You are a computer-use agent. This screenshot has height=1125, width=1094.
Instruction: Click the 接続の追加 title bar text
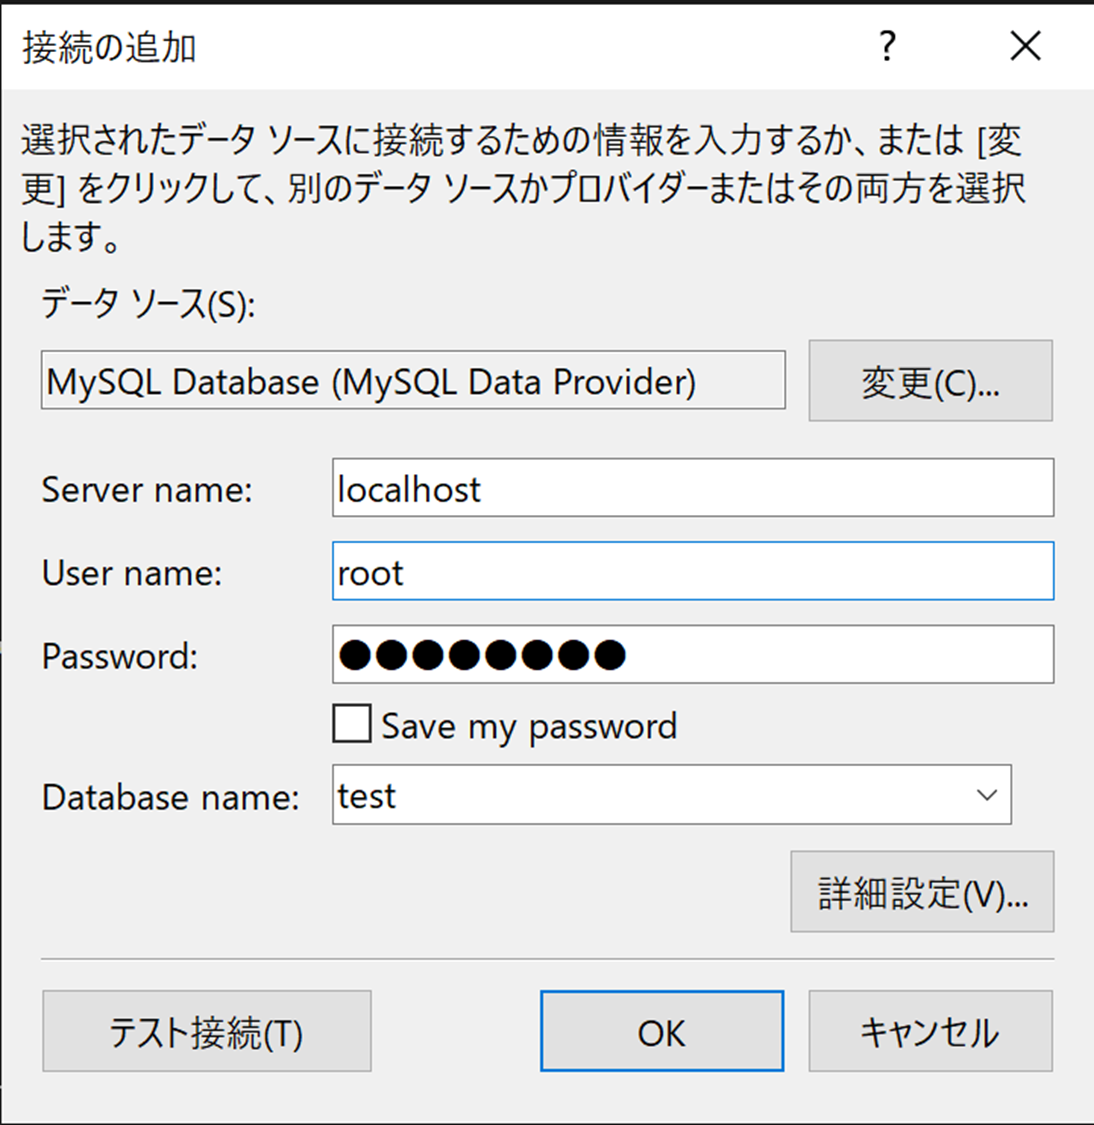109,48
